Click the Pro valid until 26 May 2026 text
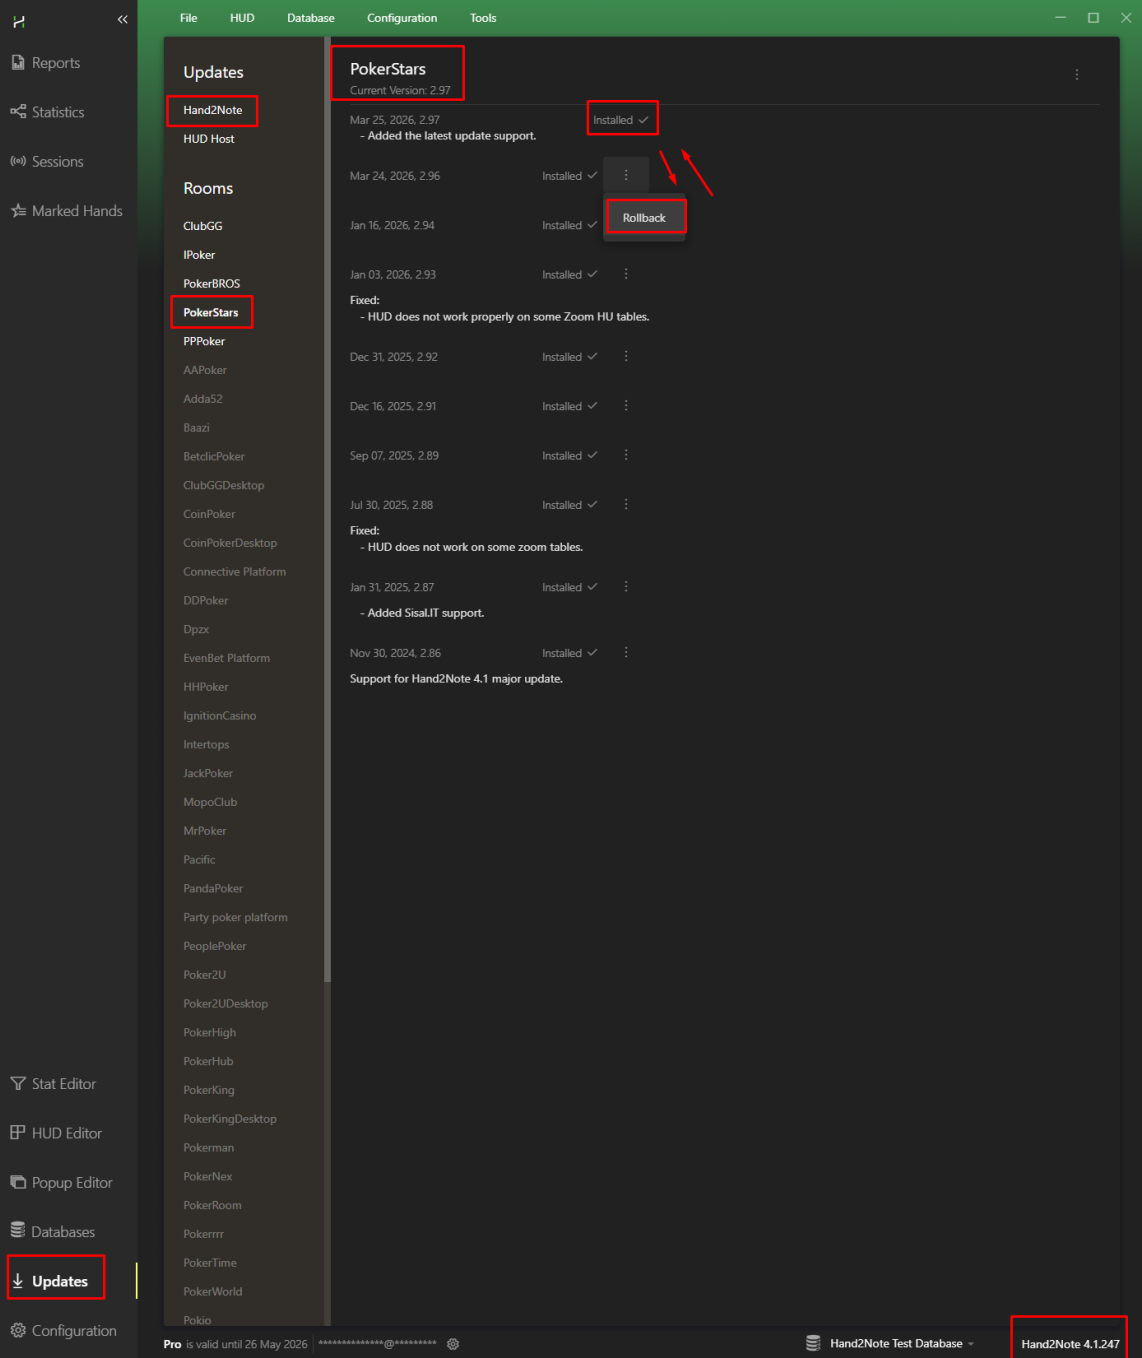This screenshot has width=1142, height=1358. [235, 1344]
